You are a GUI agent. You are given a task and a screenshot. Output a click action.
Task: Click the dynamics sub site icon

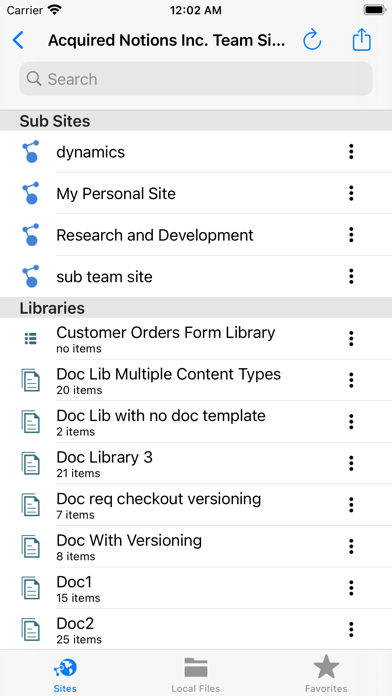[x=31, y=152]
